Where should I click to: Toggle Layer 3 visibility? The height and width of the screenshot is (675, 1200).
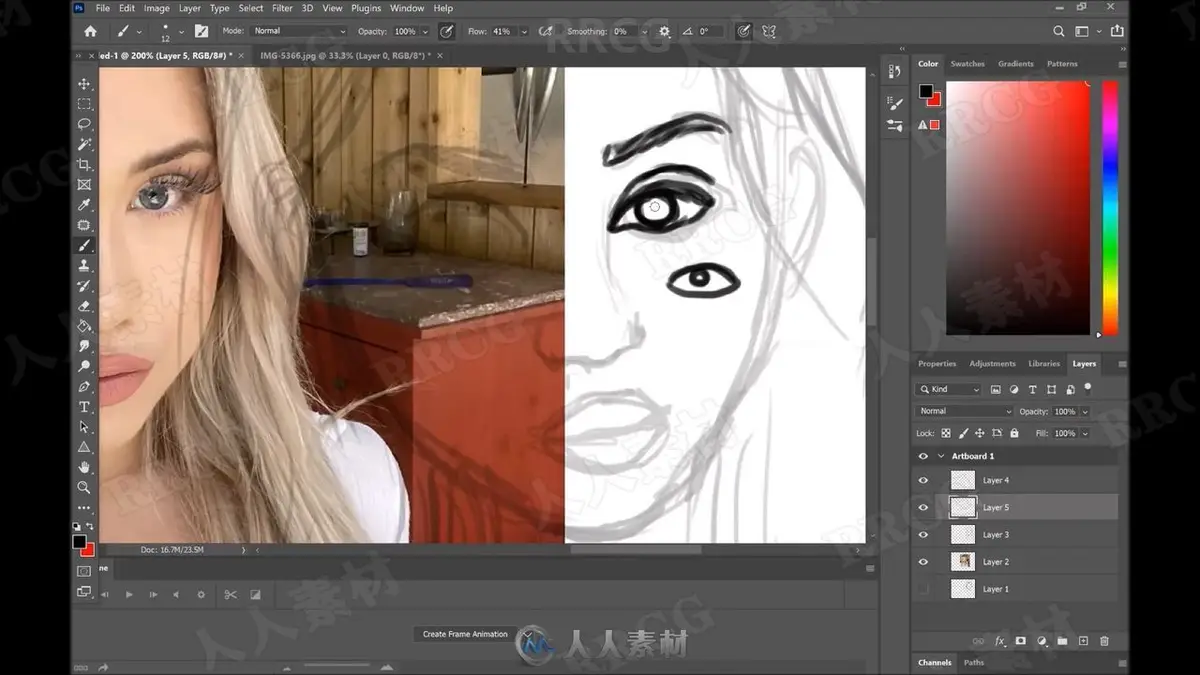click(923, 535)
